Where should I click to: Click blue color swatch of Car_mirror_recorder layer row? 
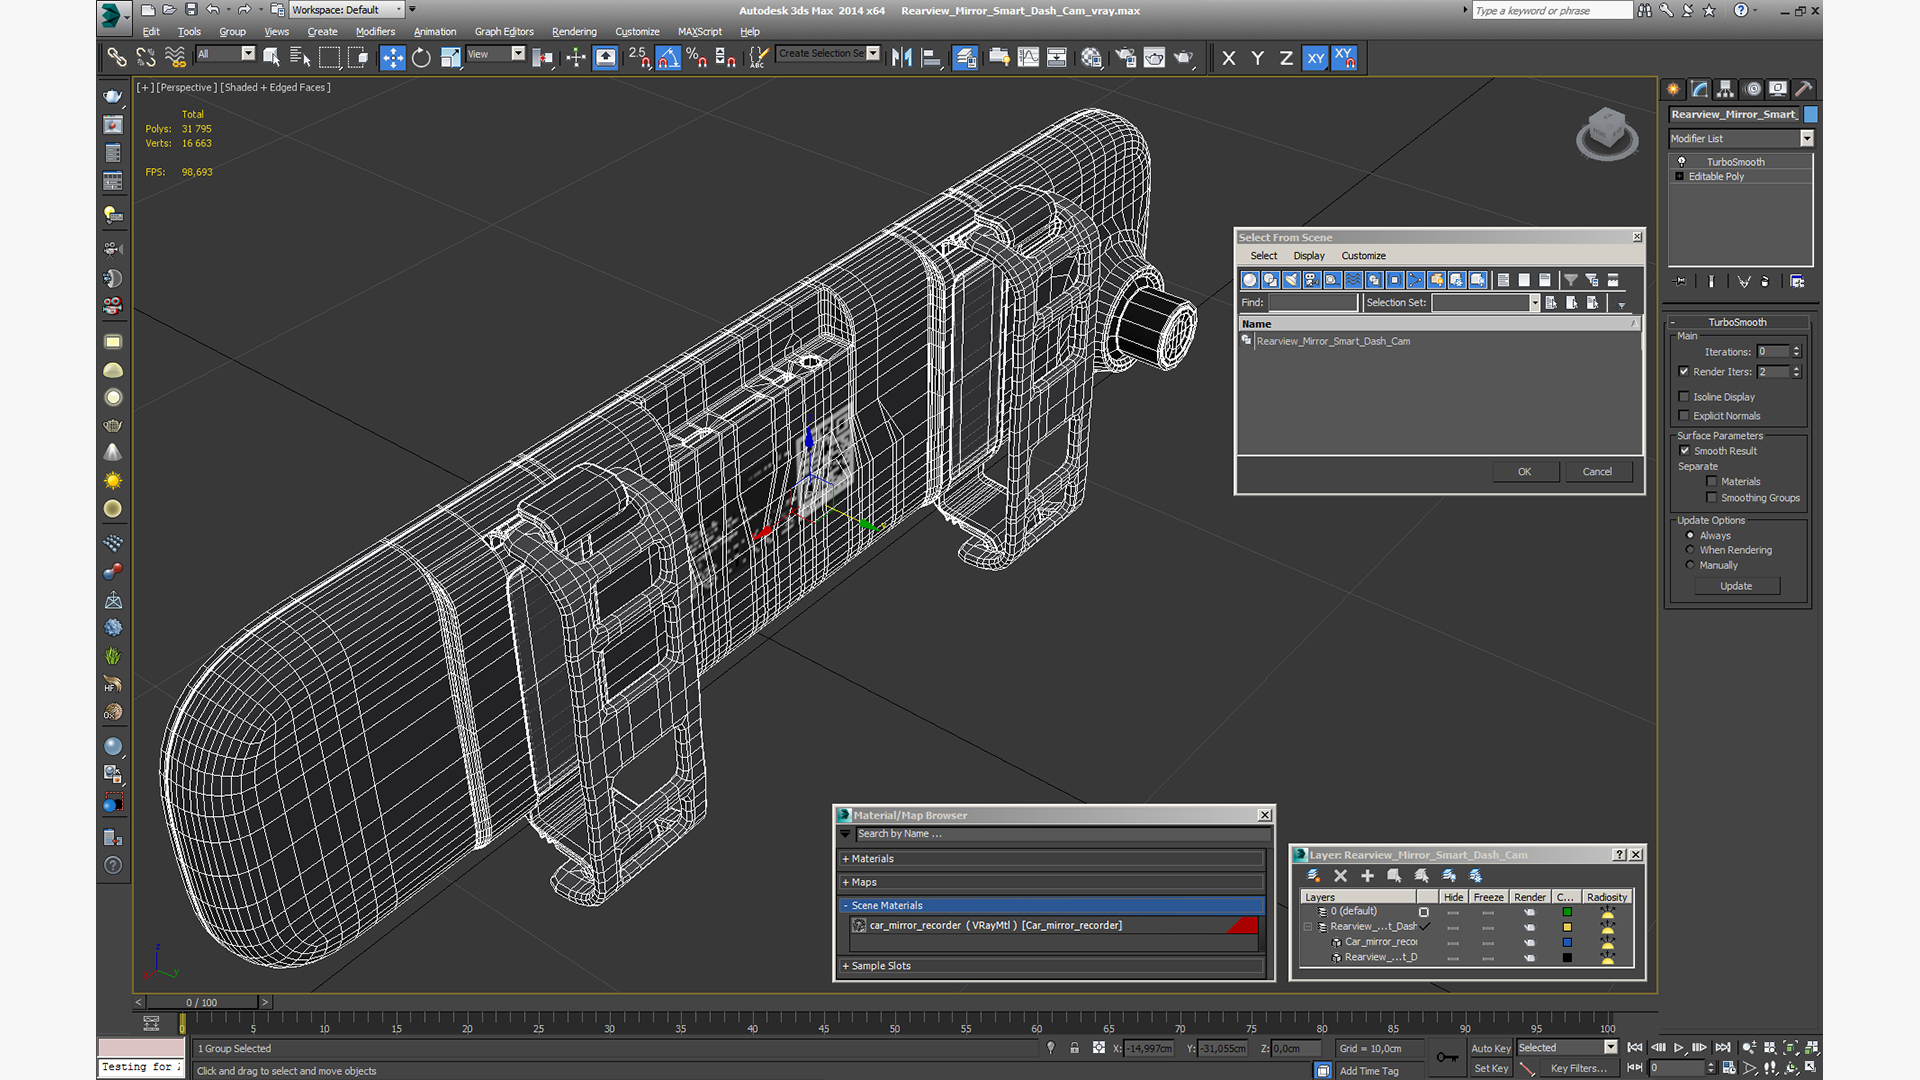[1567, 942]
